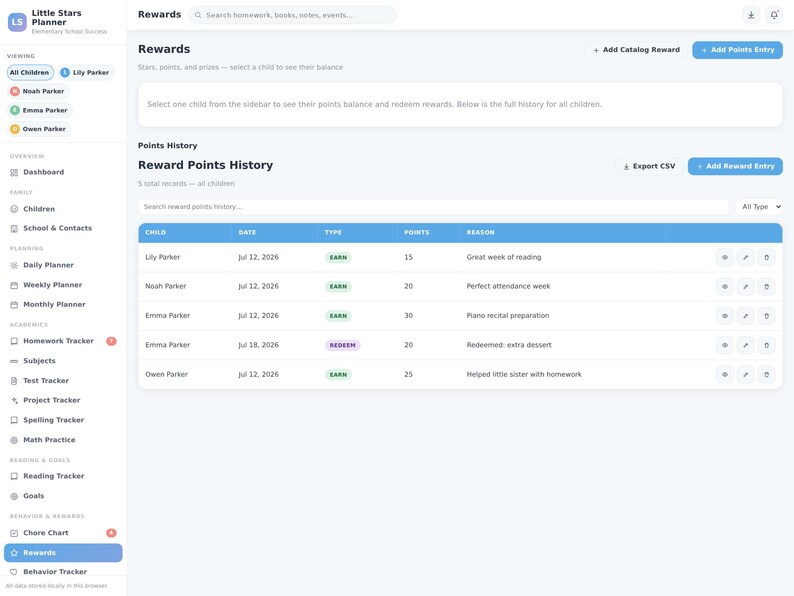The image size is (794, 596).
Task: Click Add Catalog Reward button
Action: 636,50
